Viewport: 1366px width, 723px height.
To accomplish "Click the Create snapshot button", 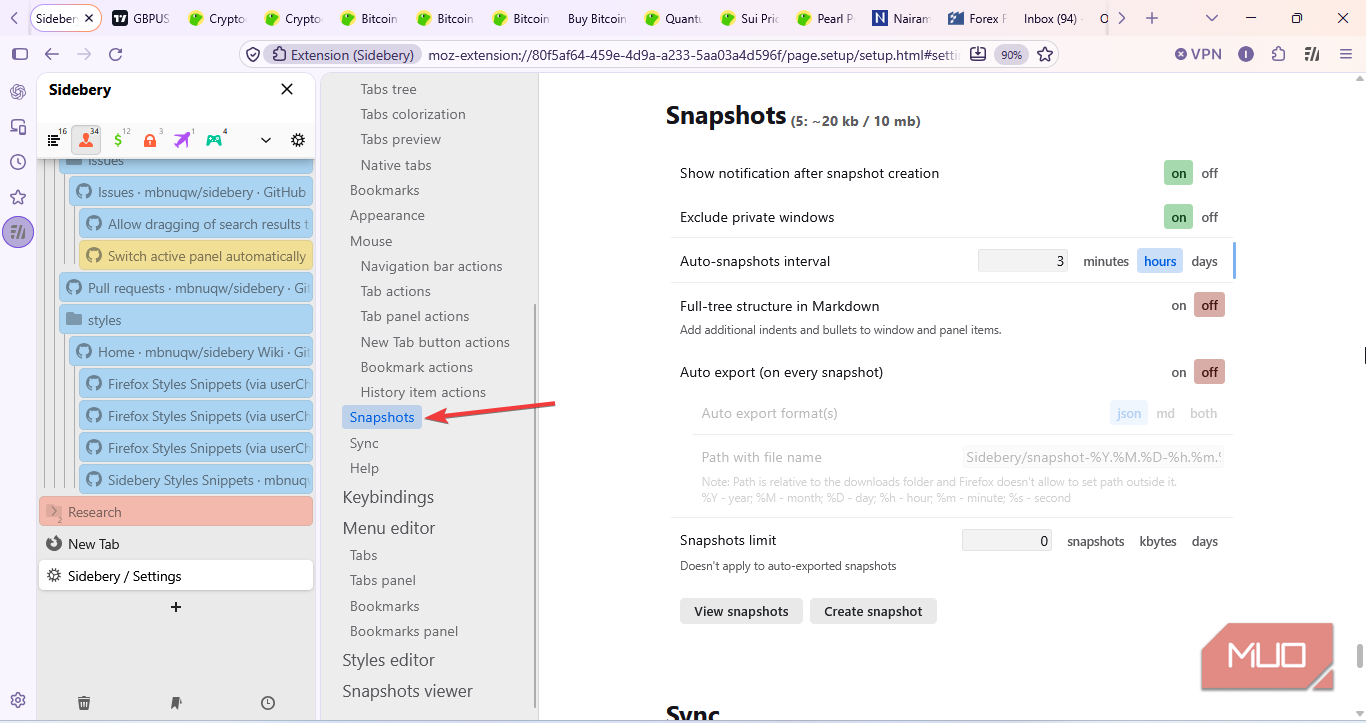I will (x=873, y=611).
